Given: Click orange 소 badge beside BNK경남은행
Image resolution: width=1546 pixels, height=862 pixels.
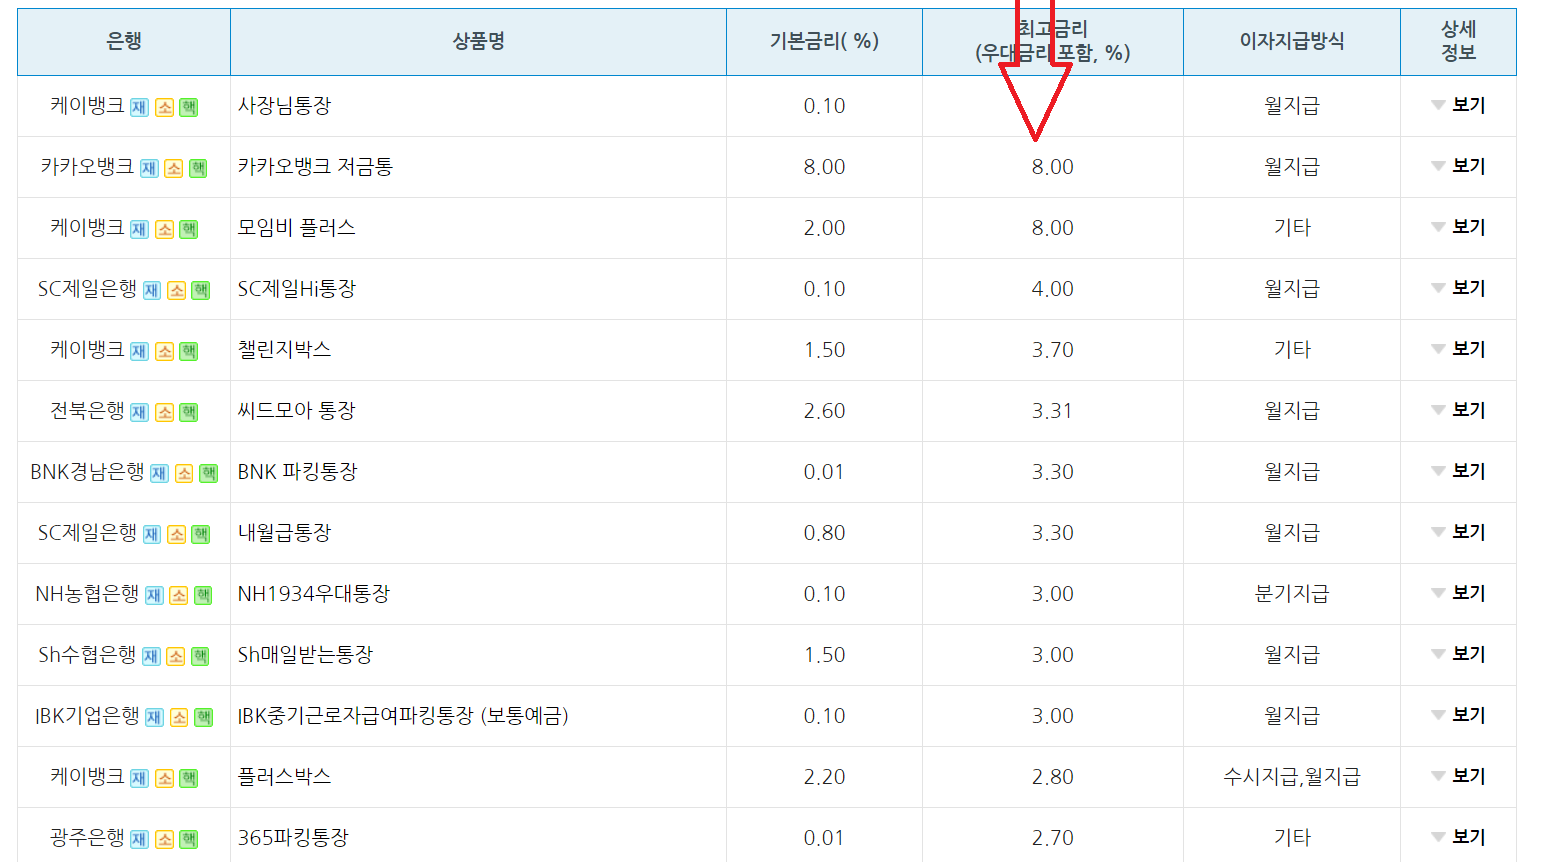Looking at the screenshot, I should coord(184,473).
